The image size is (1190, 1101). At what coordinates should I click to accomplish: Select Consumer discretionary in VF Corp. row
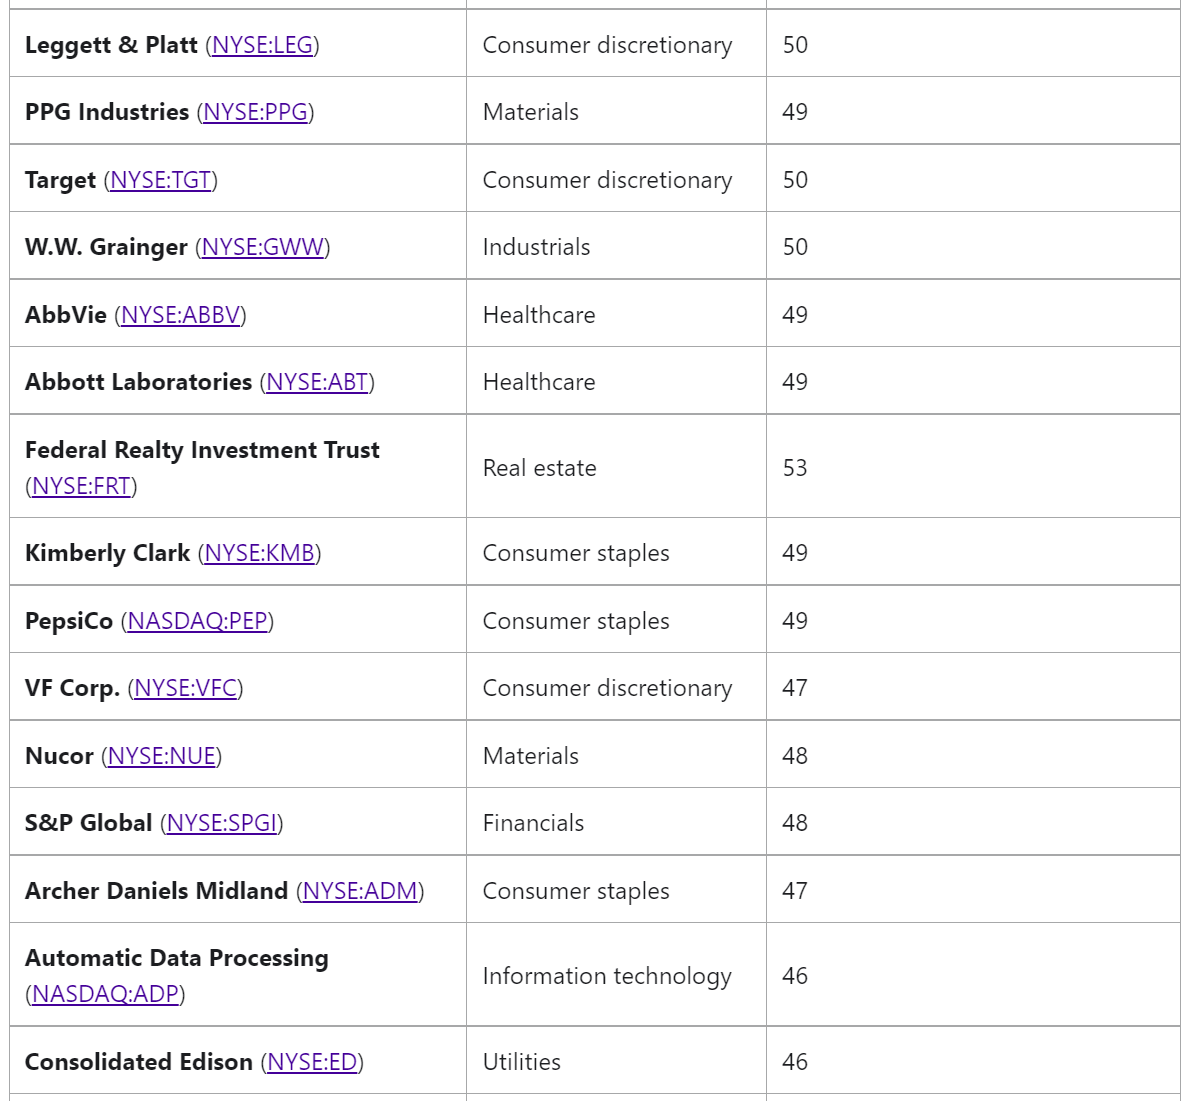pos(608,688)
